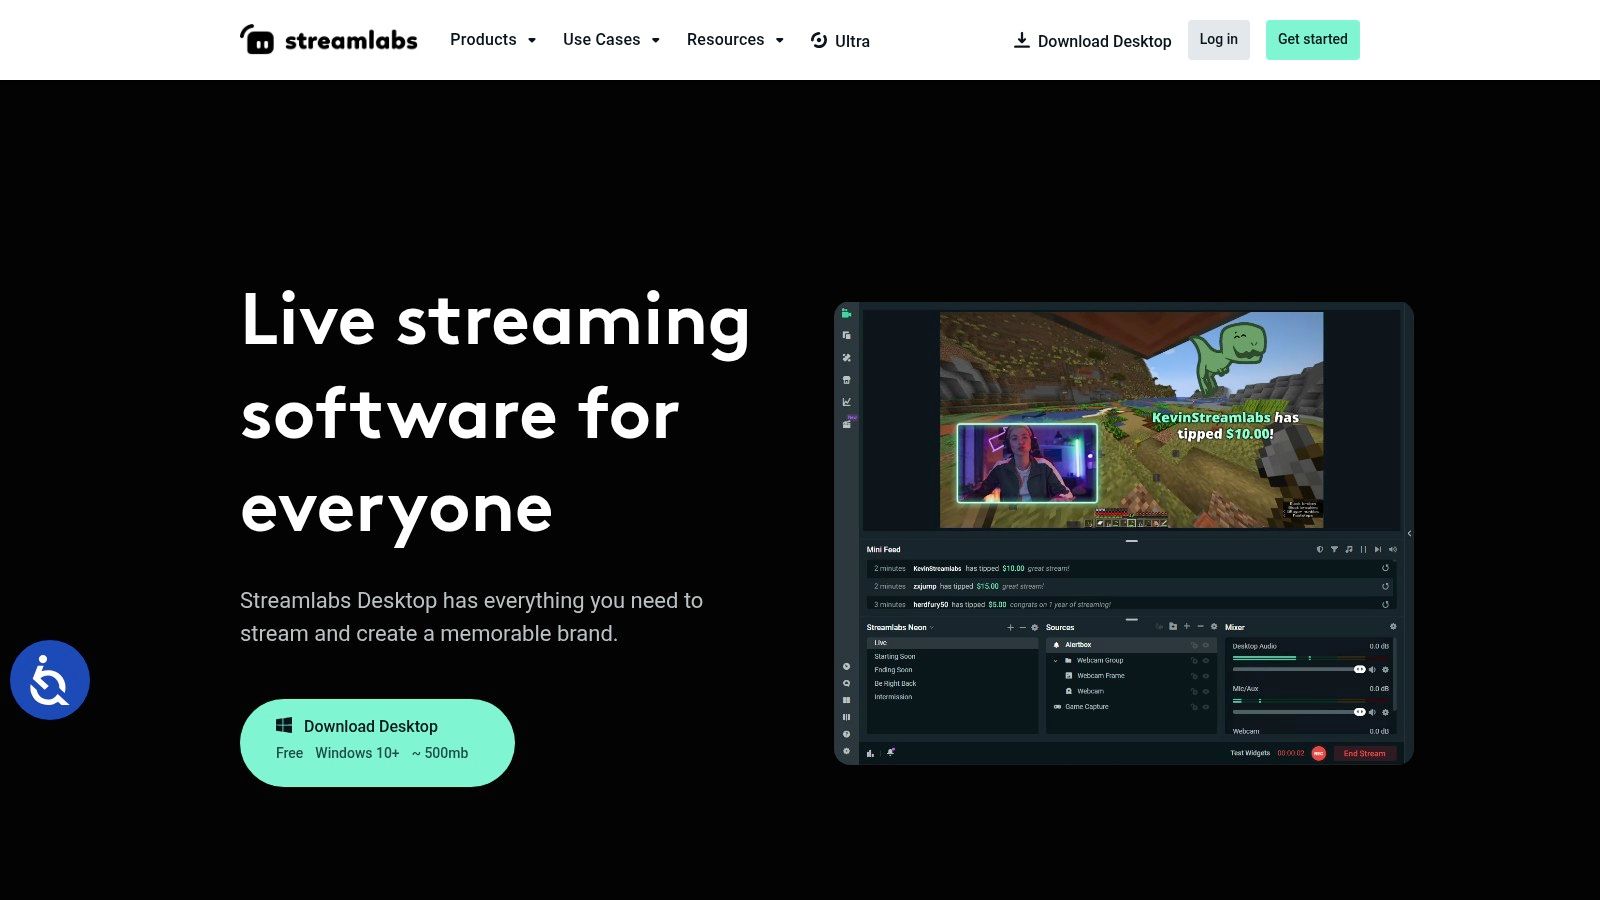Mute the Desktop Audio channel
The image size is (1600, 900).
(1372, 669)
